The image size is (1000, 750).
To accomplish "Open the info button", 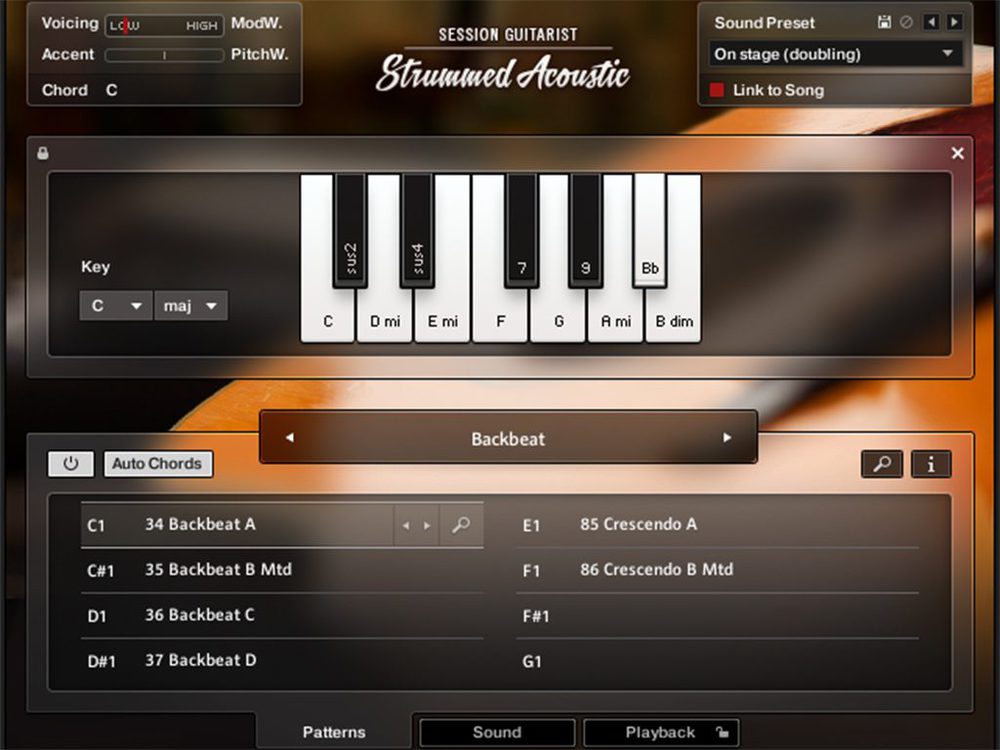I will click(x=931, y=464).
